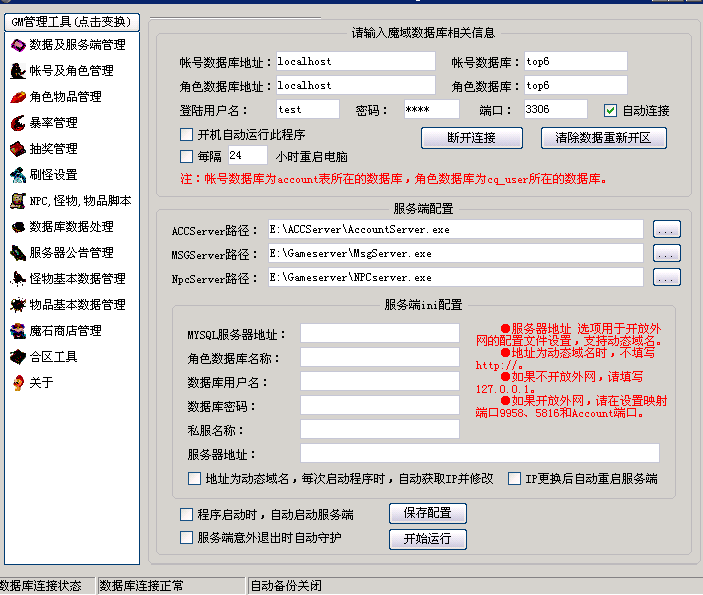Click the 怪物基本数据管理 icon
The width and height of the screenshot is (703, 595).
18,279
